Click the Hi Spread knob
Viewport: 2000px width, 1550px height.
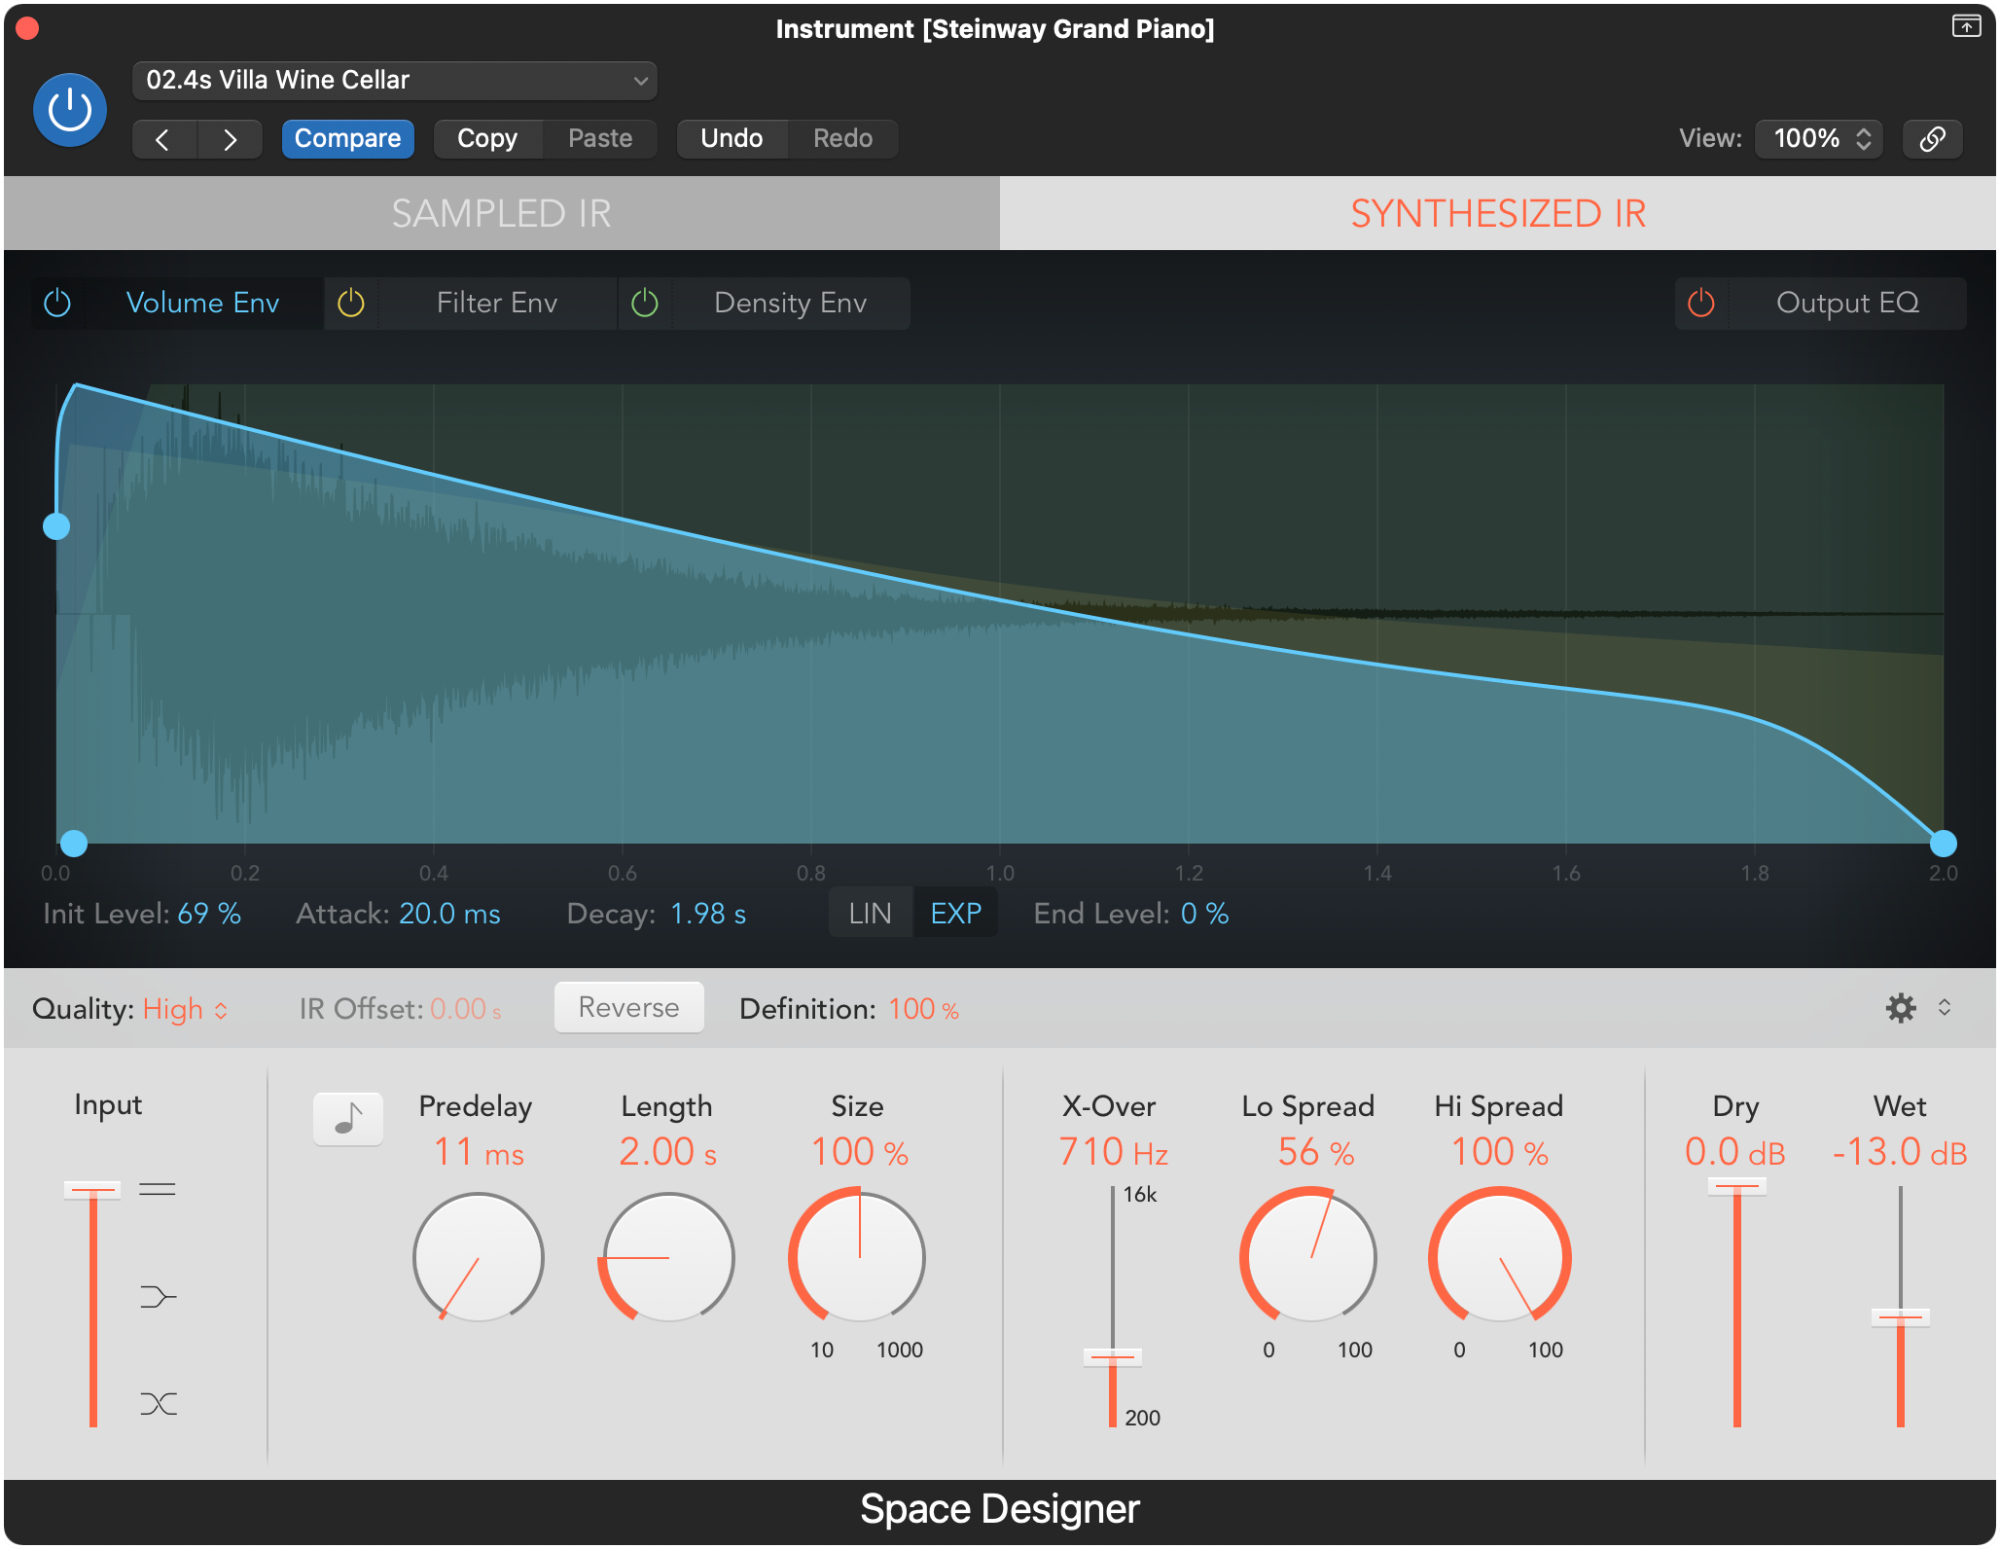[1499, 1257]
